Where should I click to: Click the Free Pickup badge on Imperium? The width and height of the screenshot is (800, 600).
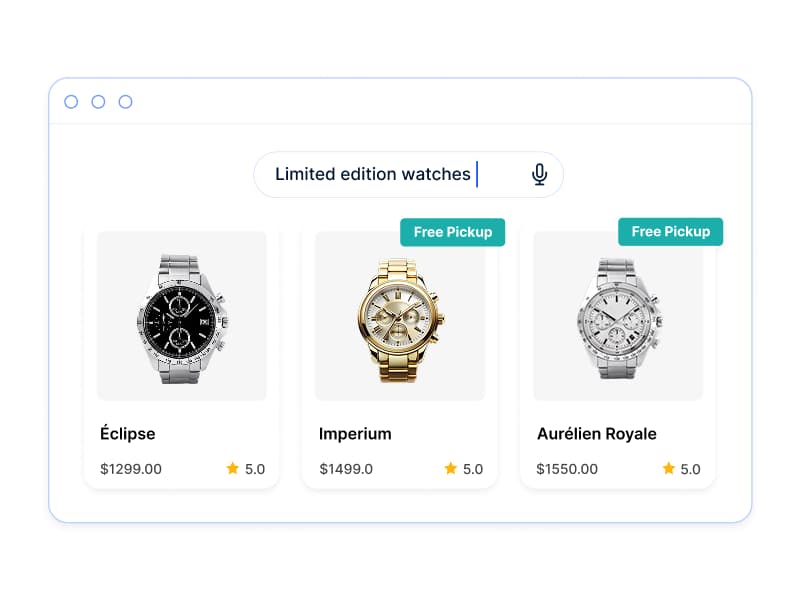[453, 232]
